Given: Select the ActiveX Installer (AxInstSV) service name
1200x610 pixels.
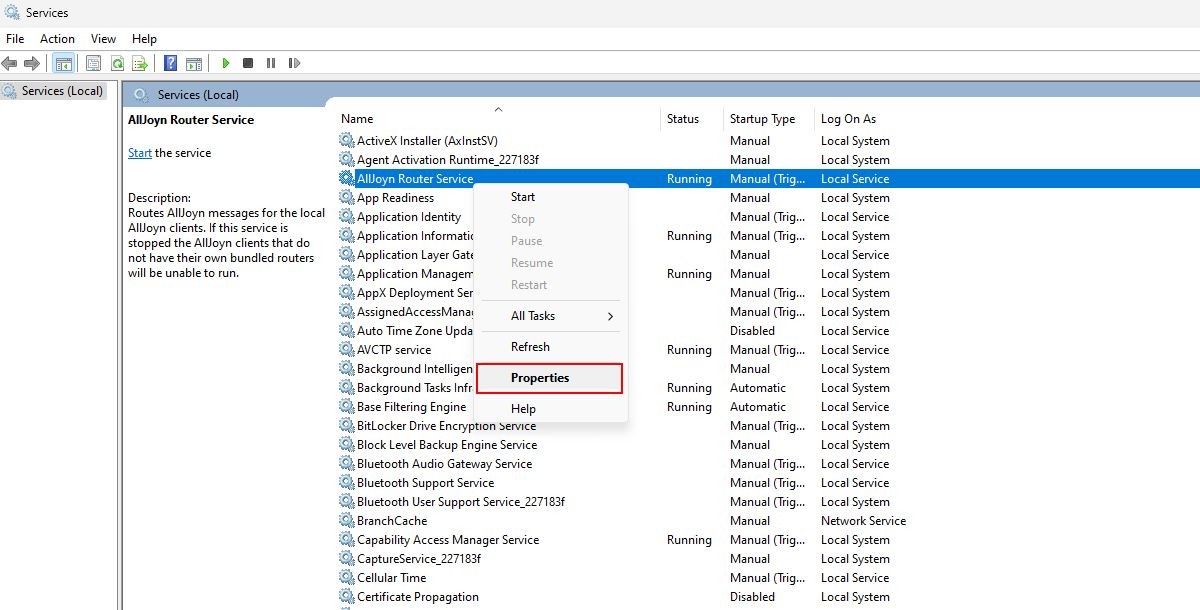Looking at the screenshot, I should pyautogui.click(x=427, y=141).
